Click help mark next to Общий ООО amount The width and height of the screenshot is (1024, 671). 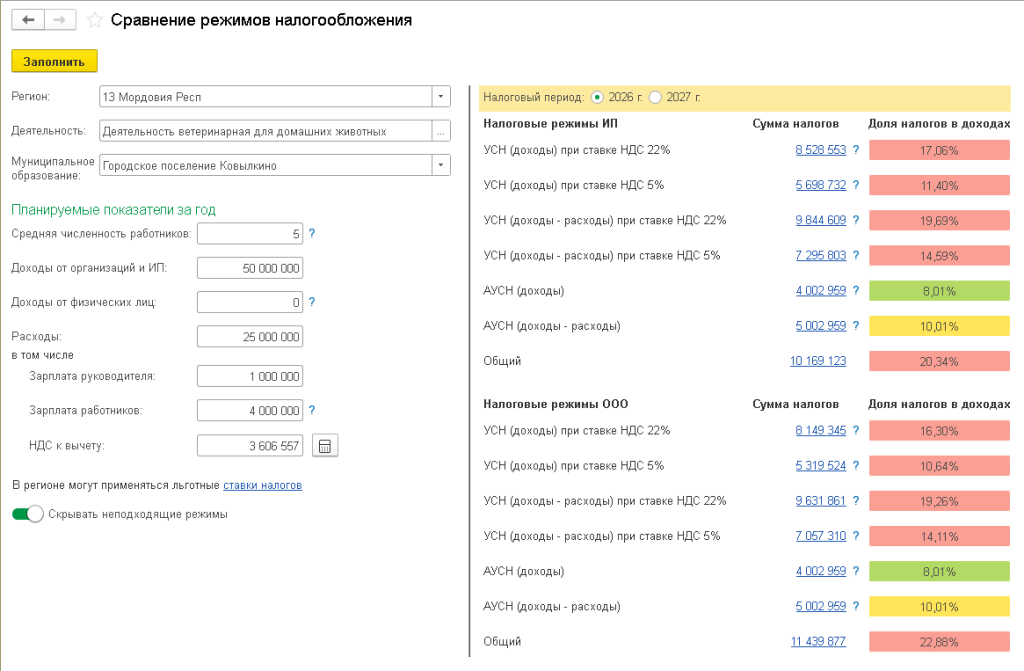click(856, 641)
